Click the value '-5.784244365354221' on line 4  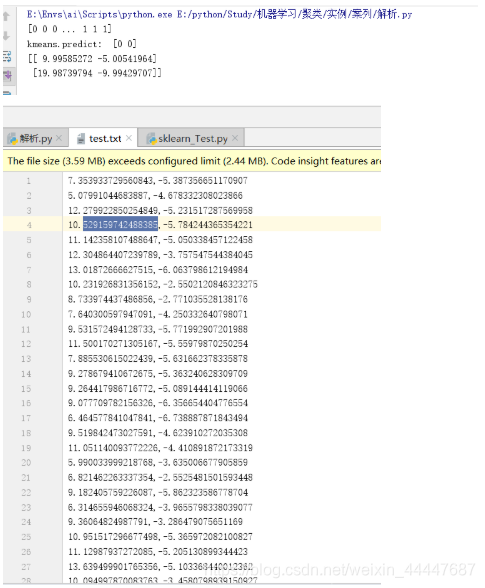pos(208,225)
